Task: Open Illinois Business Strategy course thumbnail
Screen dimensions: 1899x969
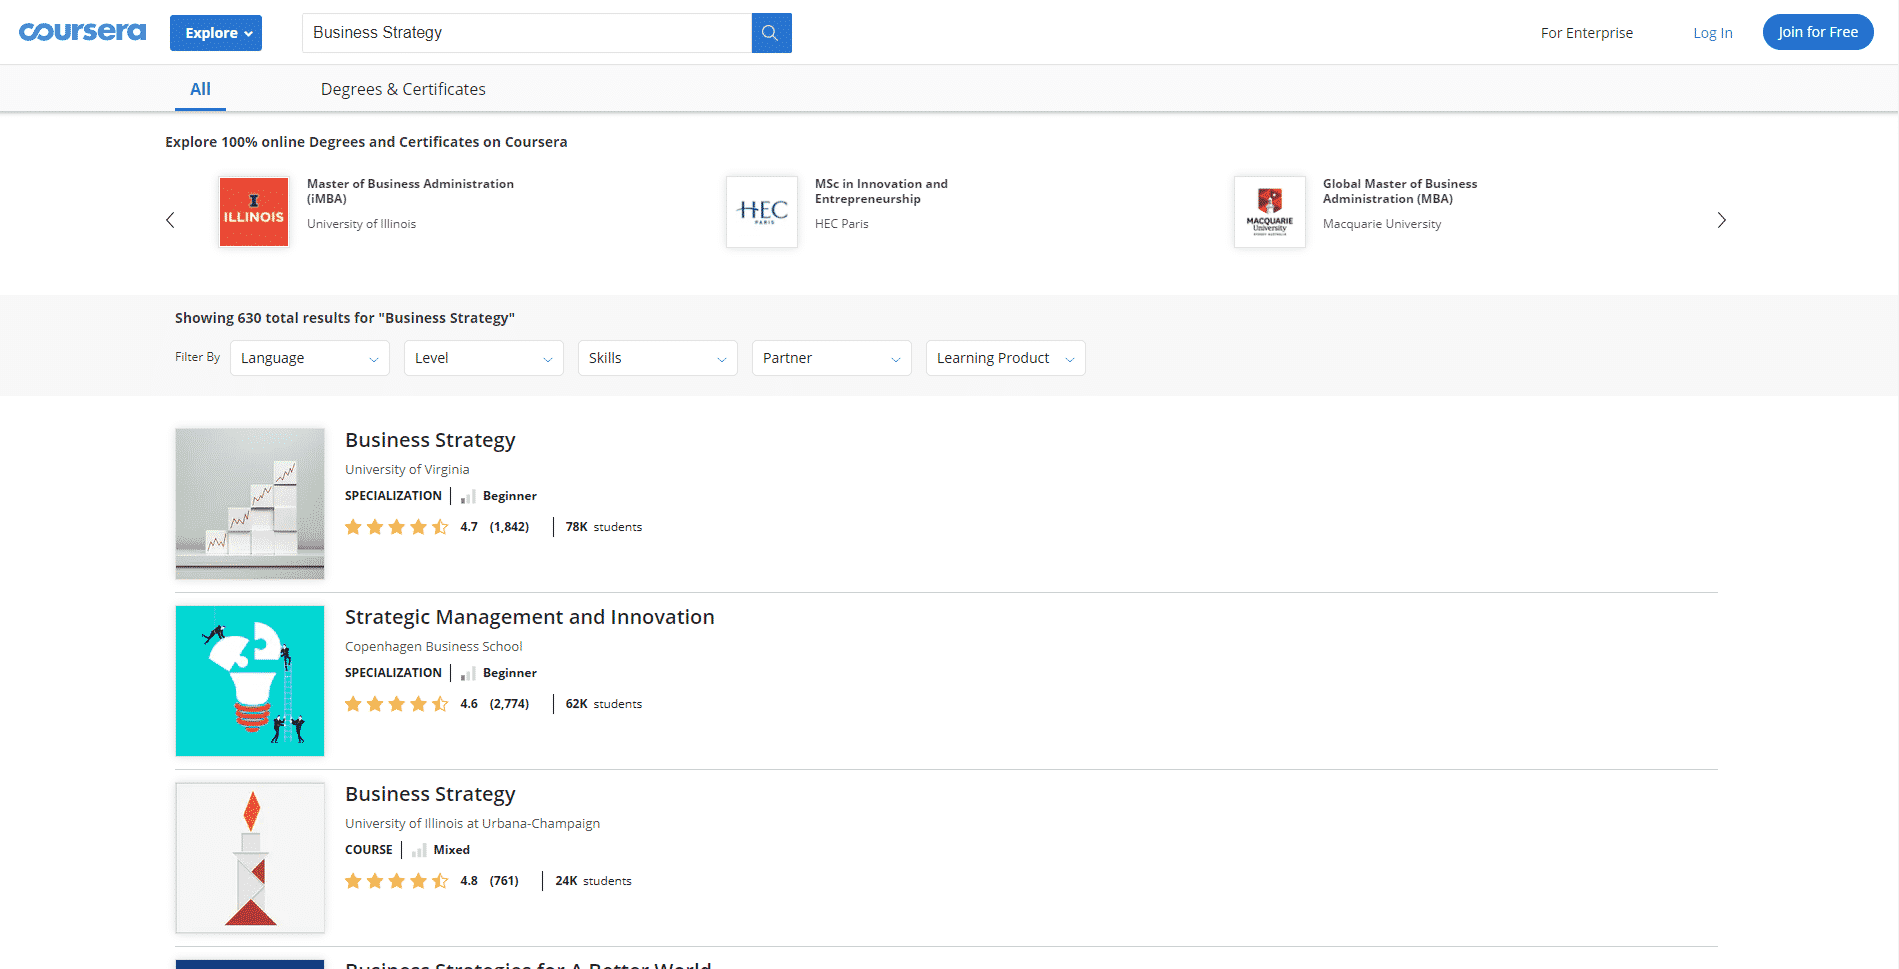Action: 250,858
